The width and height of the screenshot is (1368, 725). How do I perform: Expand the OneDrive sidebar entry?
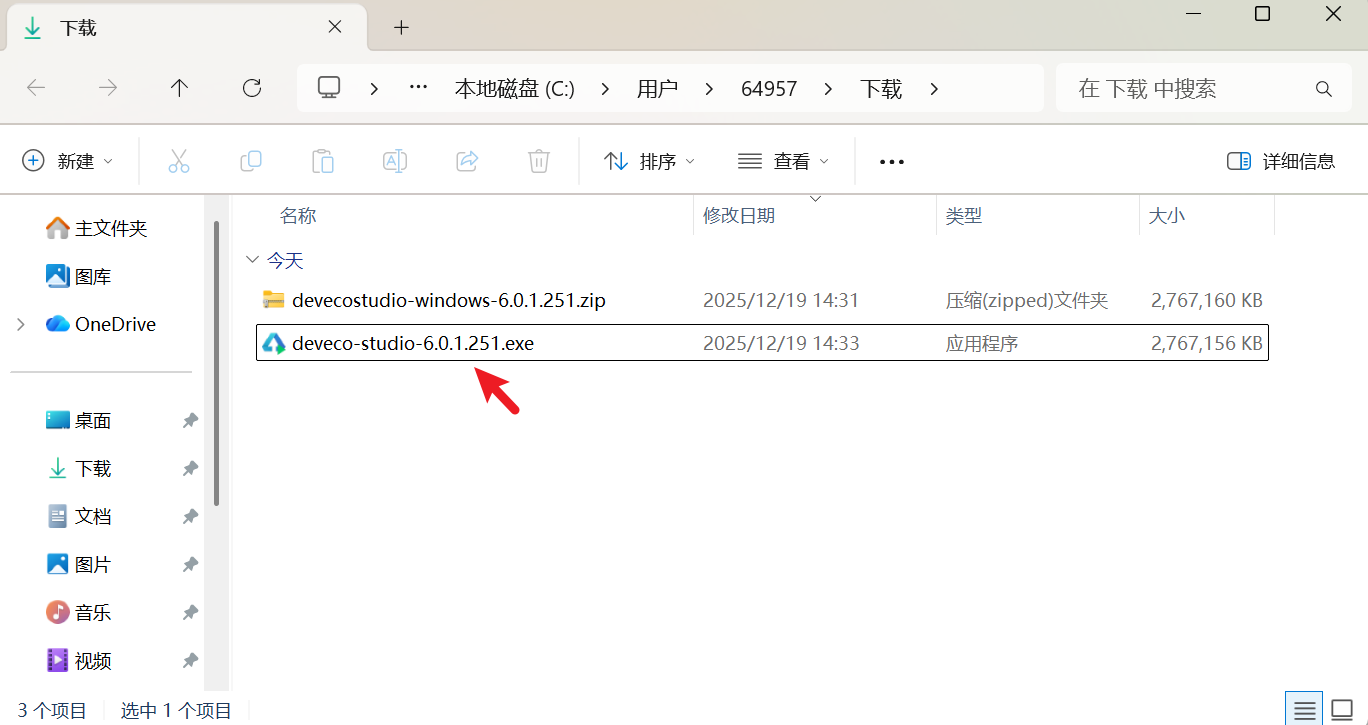(x=22, y=323)
